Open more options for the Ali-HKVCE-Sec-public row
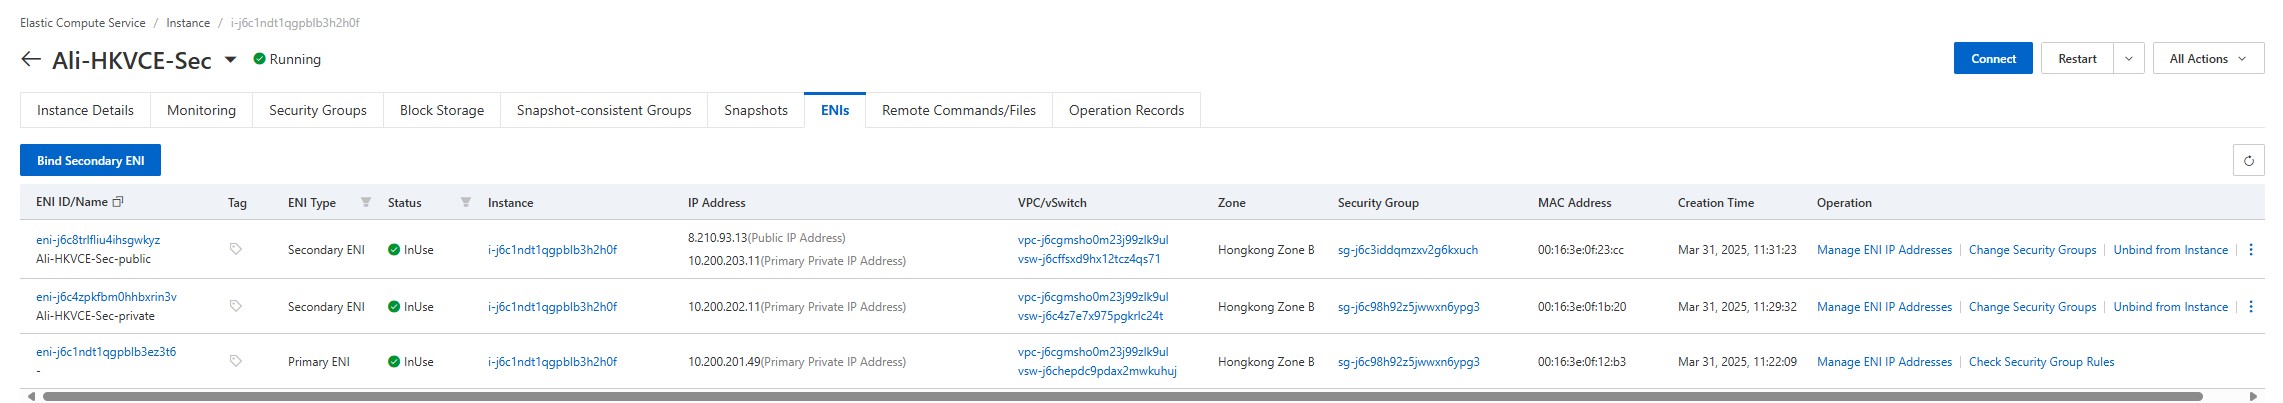The height and width of the screenshot is (403, 2283). coord(2251,250)
